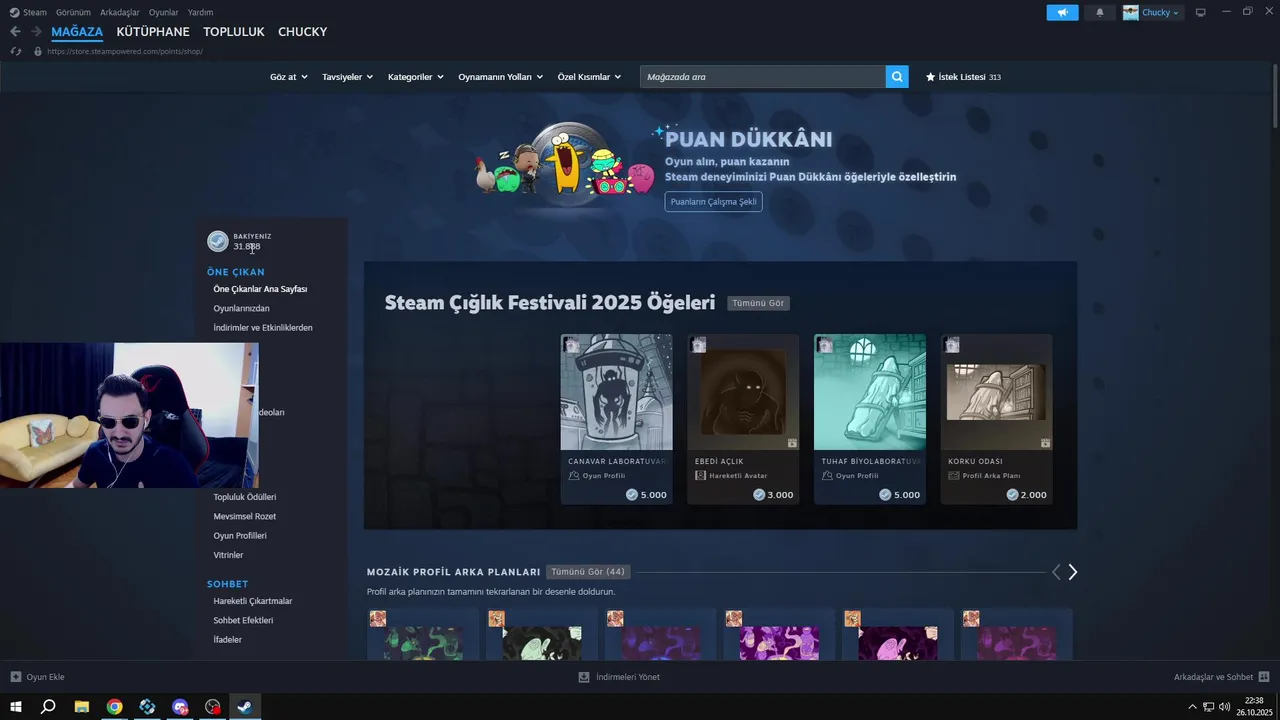Screen dimensions: 1280x720
Task: Click the Chucky profile avatar at top right
Action: click(1131, 12)
